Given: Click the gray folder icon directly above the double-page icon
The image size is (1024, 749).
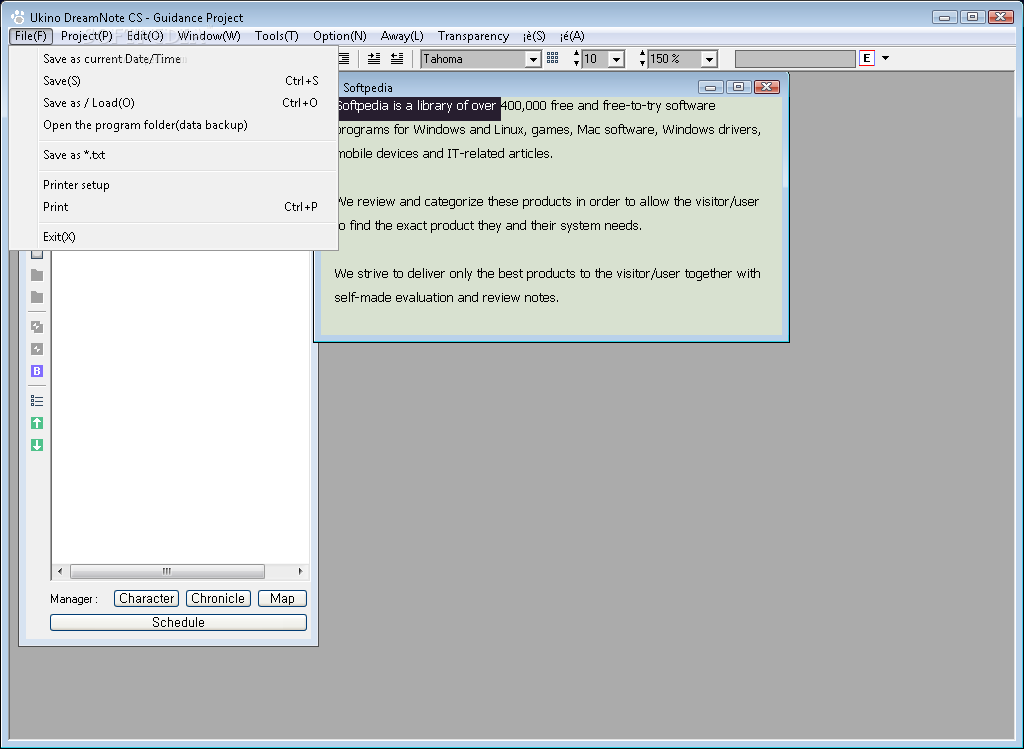Looking at the screenshot, I should coord(37,297).
